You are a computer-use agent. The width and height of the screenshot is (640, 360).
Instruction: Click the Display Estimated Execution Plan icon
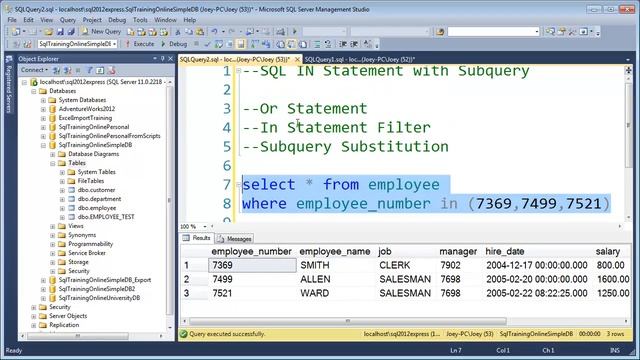(219, 44)
